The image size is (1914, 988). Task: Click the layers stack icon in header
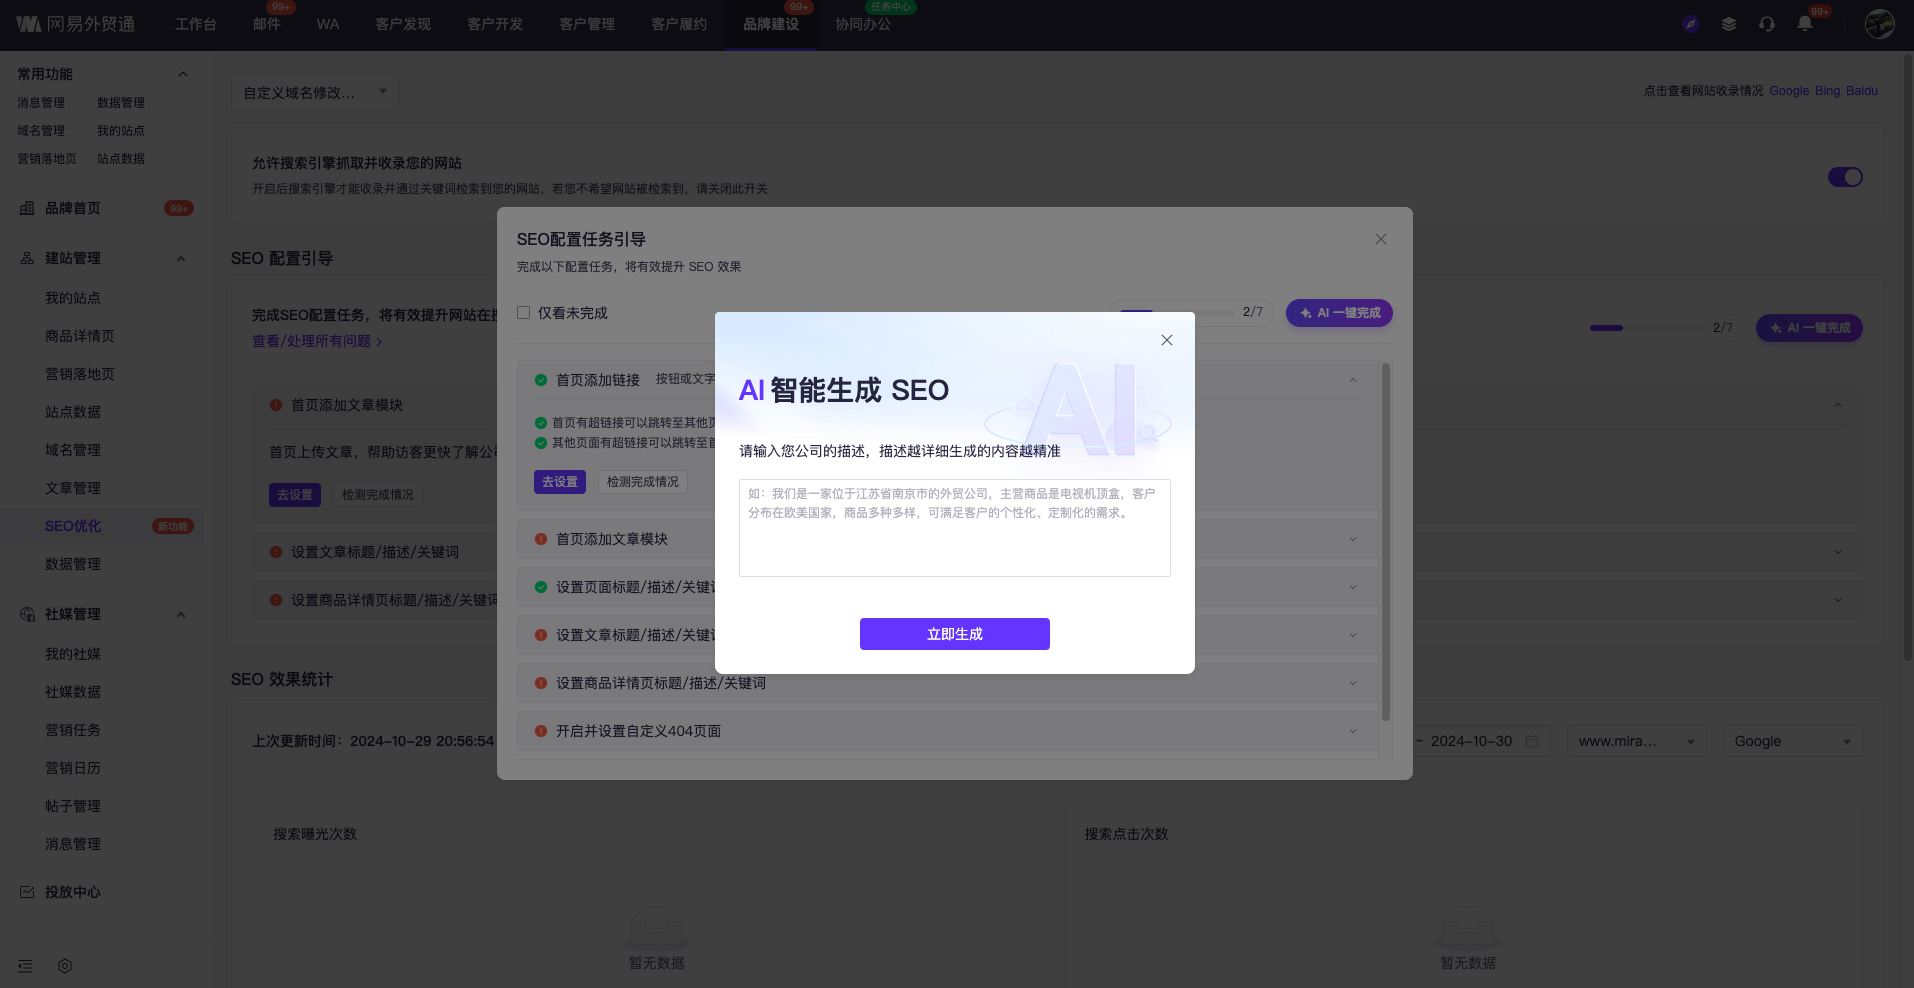(1729, 24)
